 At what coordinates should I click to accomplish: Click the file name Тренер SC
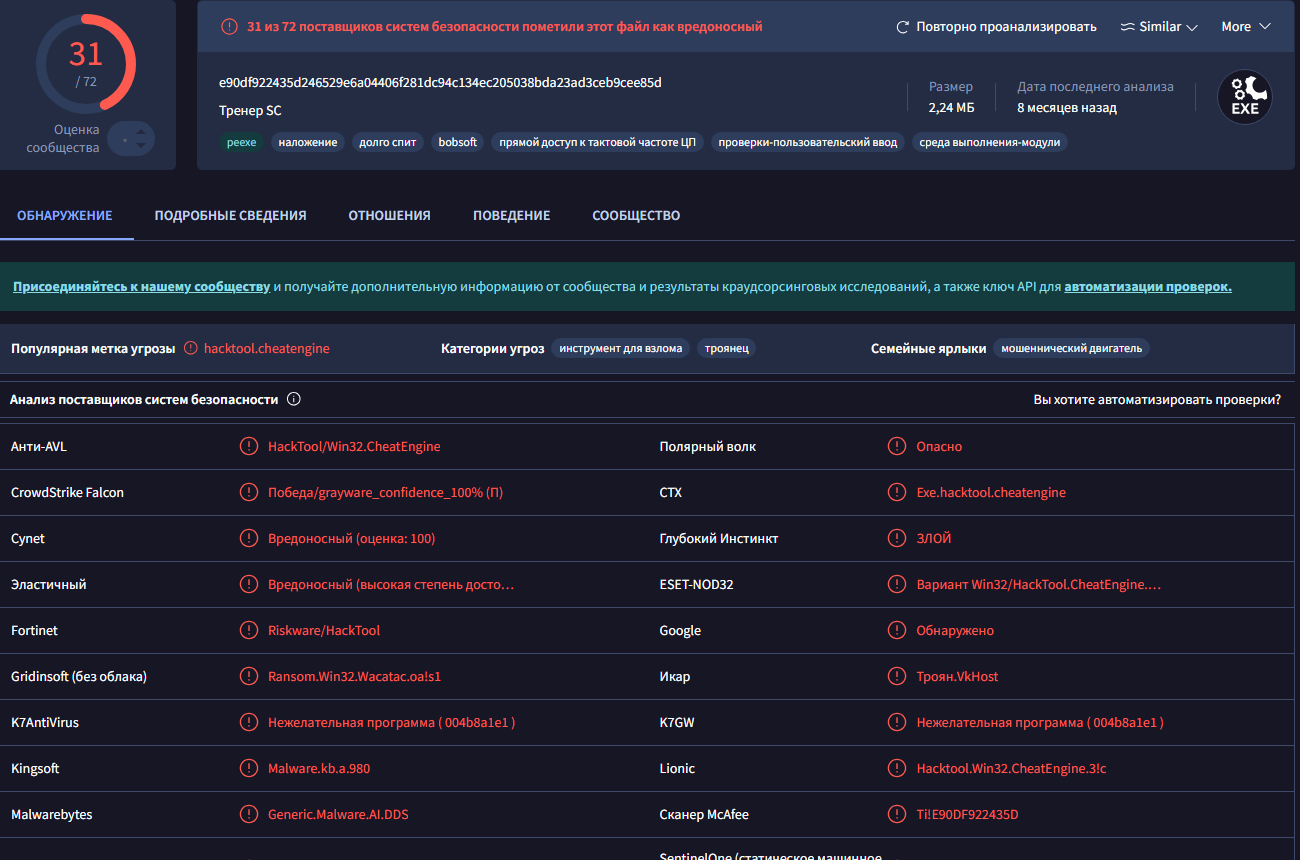250,110
